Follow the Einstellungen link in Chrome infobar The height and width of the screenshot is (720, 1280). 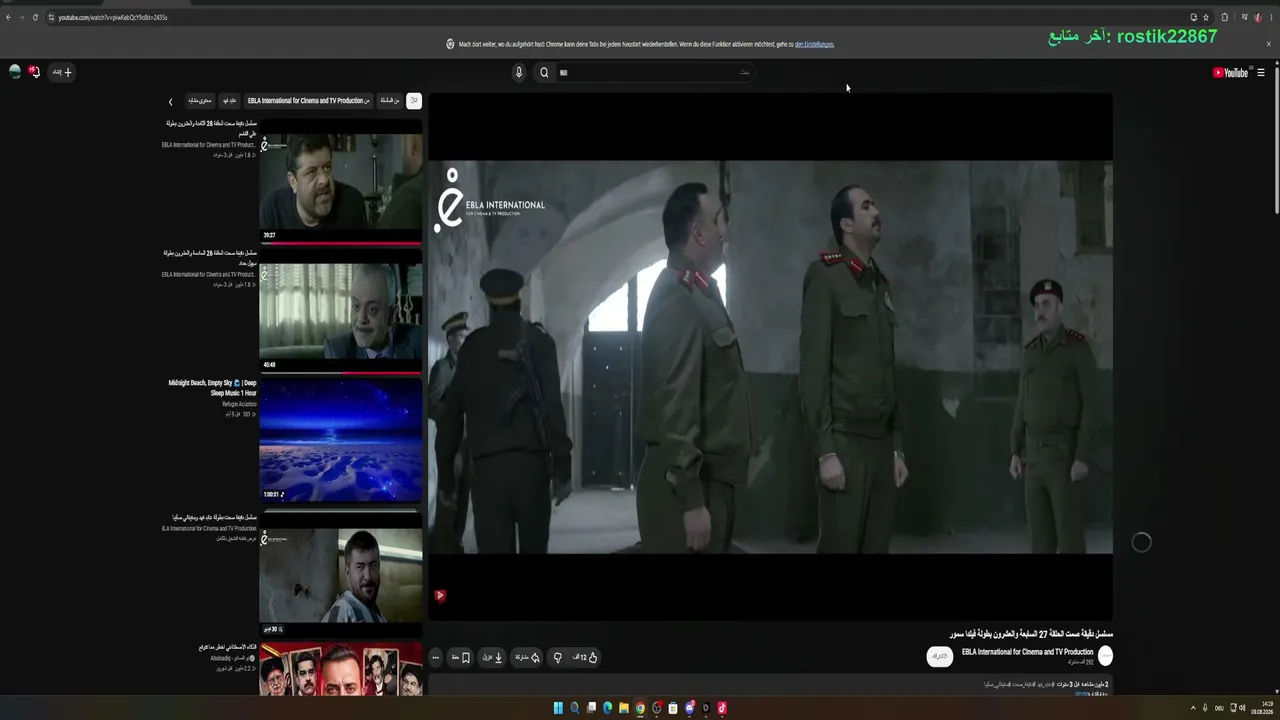pyautogui.click(x=814, y=44)
